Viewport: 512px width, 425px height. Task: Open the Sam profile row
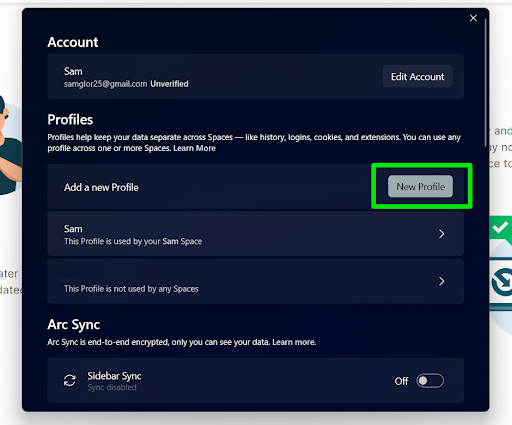pos(255,234)
